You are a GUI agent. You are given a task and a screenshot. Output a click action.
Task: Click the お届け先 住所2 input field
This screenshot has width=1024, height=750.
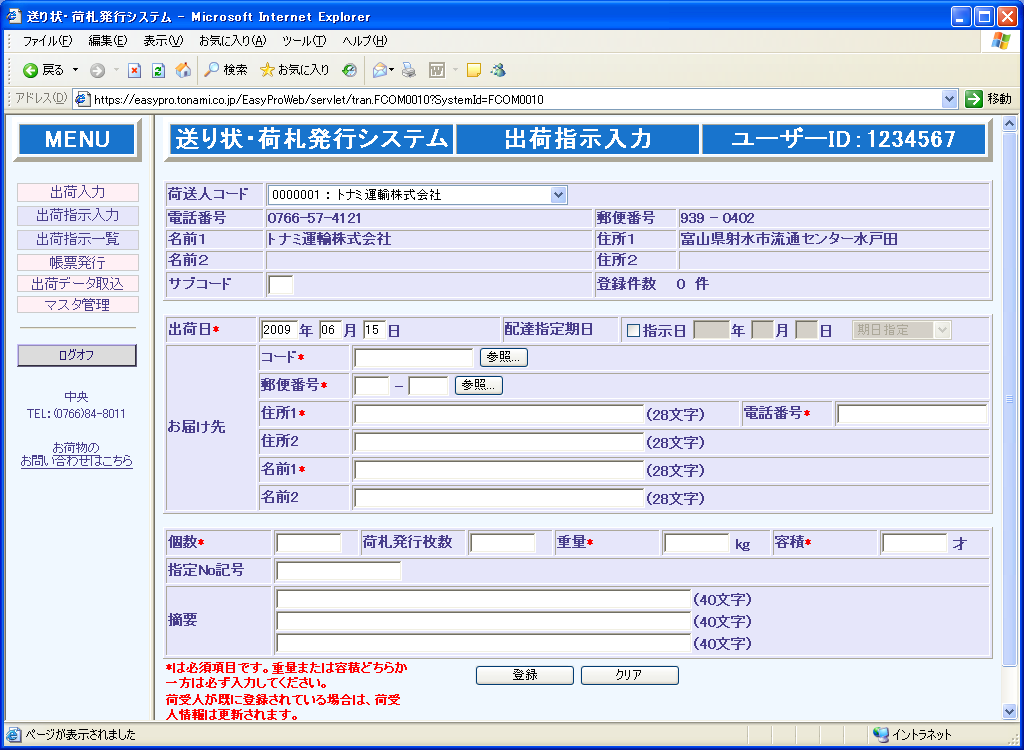499,442
